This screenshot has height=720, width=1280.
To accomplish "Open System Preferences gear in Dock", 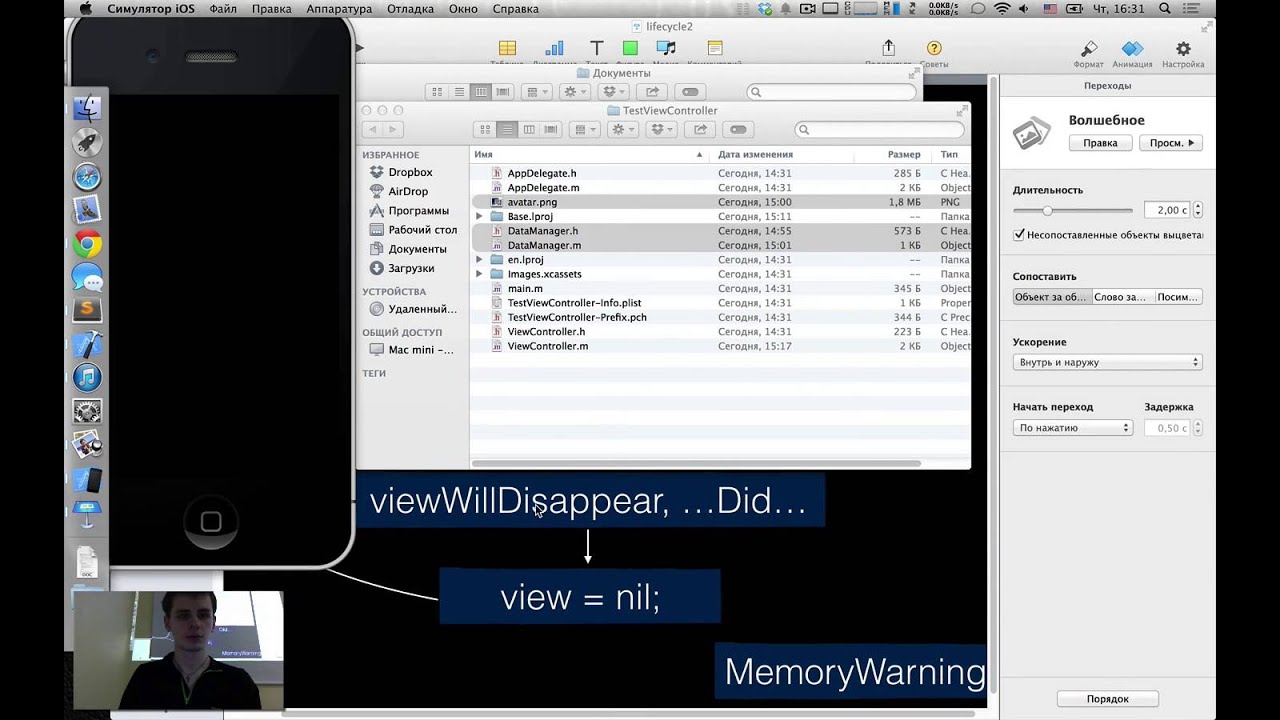I will [x=88, y=411].
